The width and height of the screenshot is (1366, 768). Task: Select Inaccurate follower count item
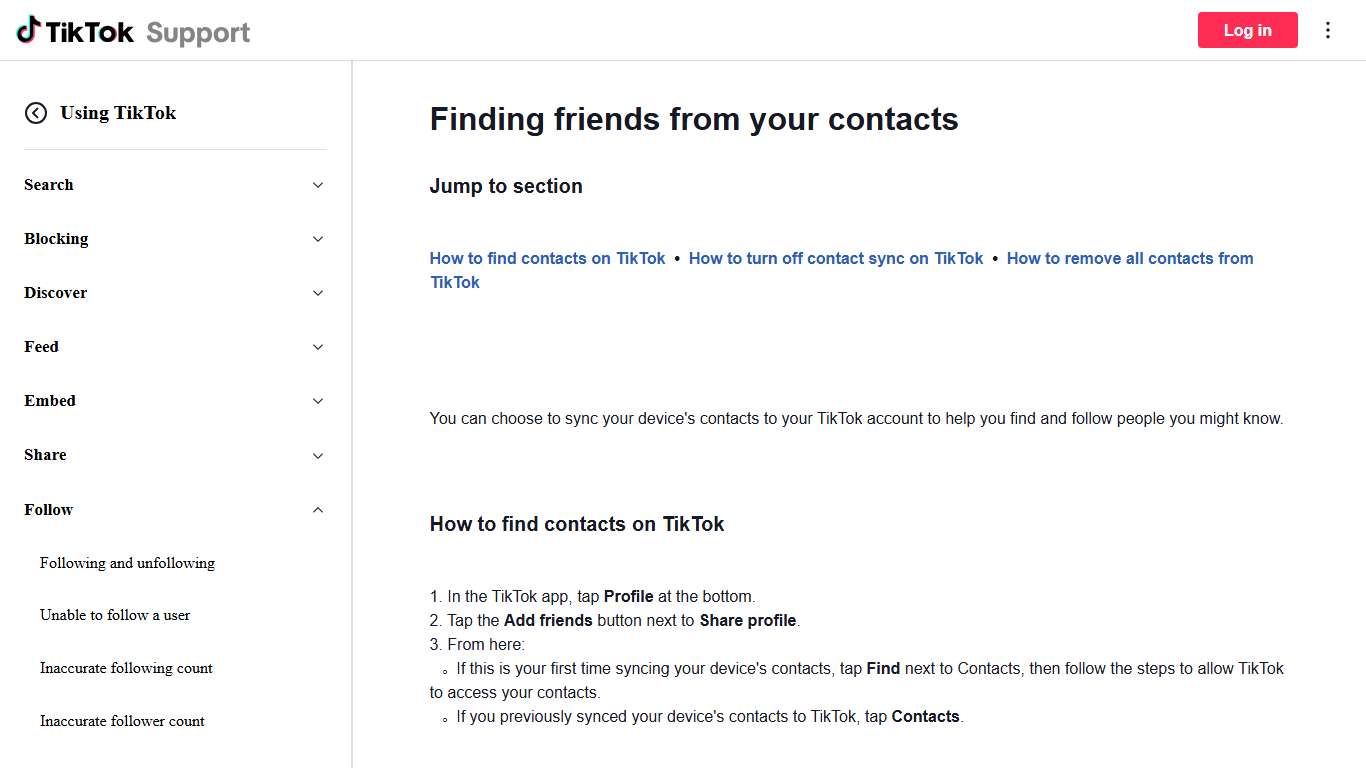[x=122, y=721]
